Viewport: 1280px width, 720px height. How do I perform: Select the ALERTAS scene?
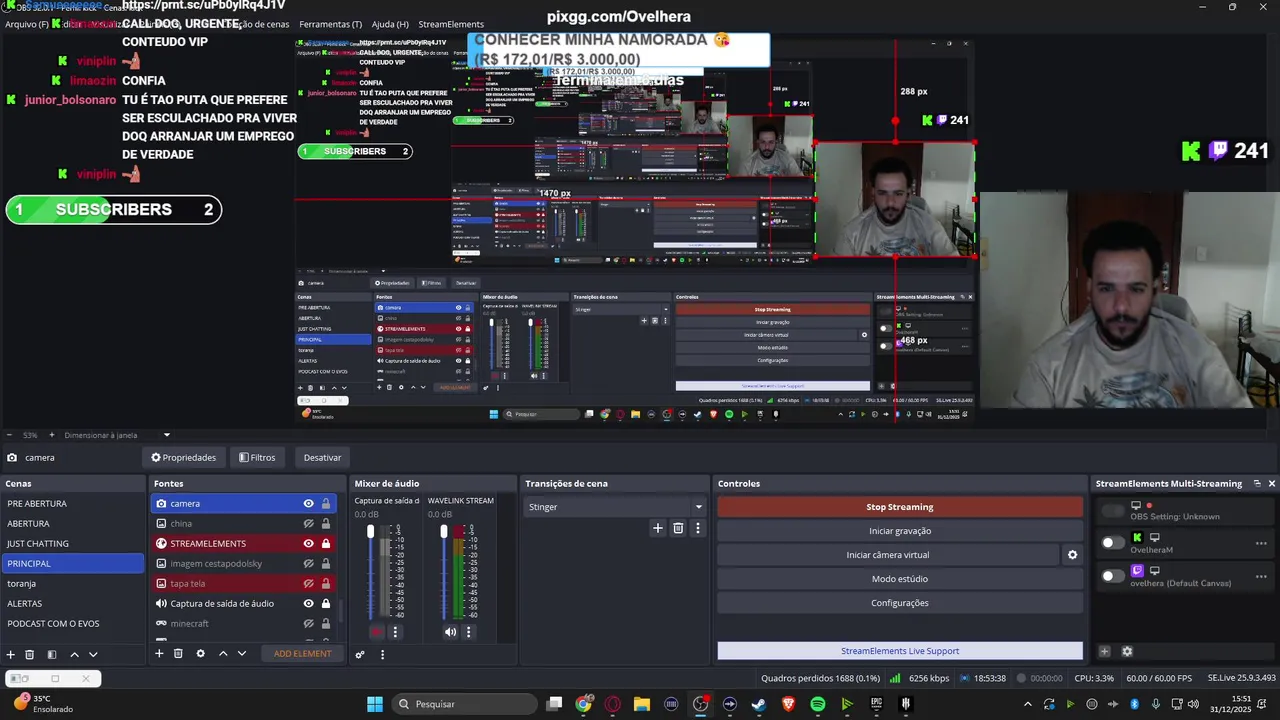coord(72,603)
